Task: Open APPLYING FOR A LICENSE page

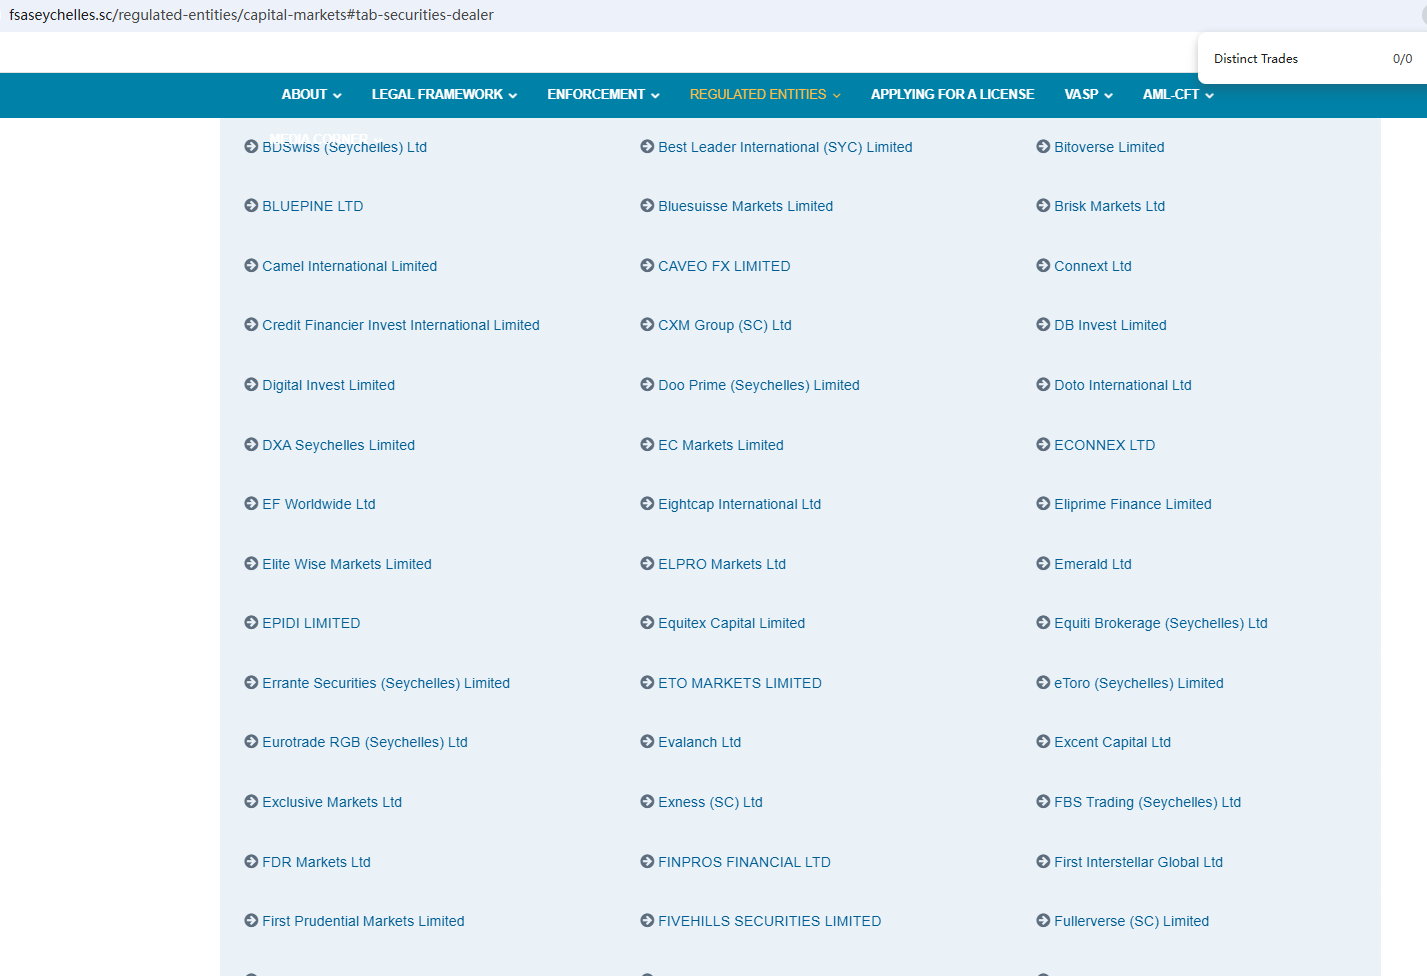Action: (952, 95)
